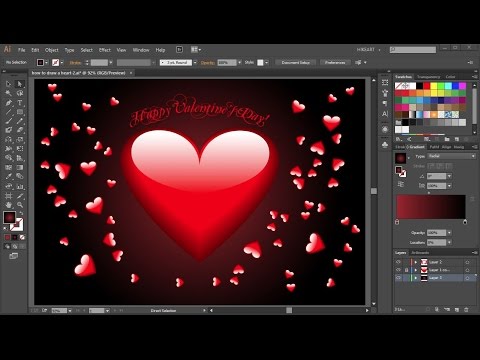Expand the Layer 1 copy disclosure triangle
Screen dimensions: 480x360
click(x=415, y=270)
